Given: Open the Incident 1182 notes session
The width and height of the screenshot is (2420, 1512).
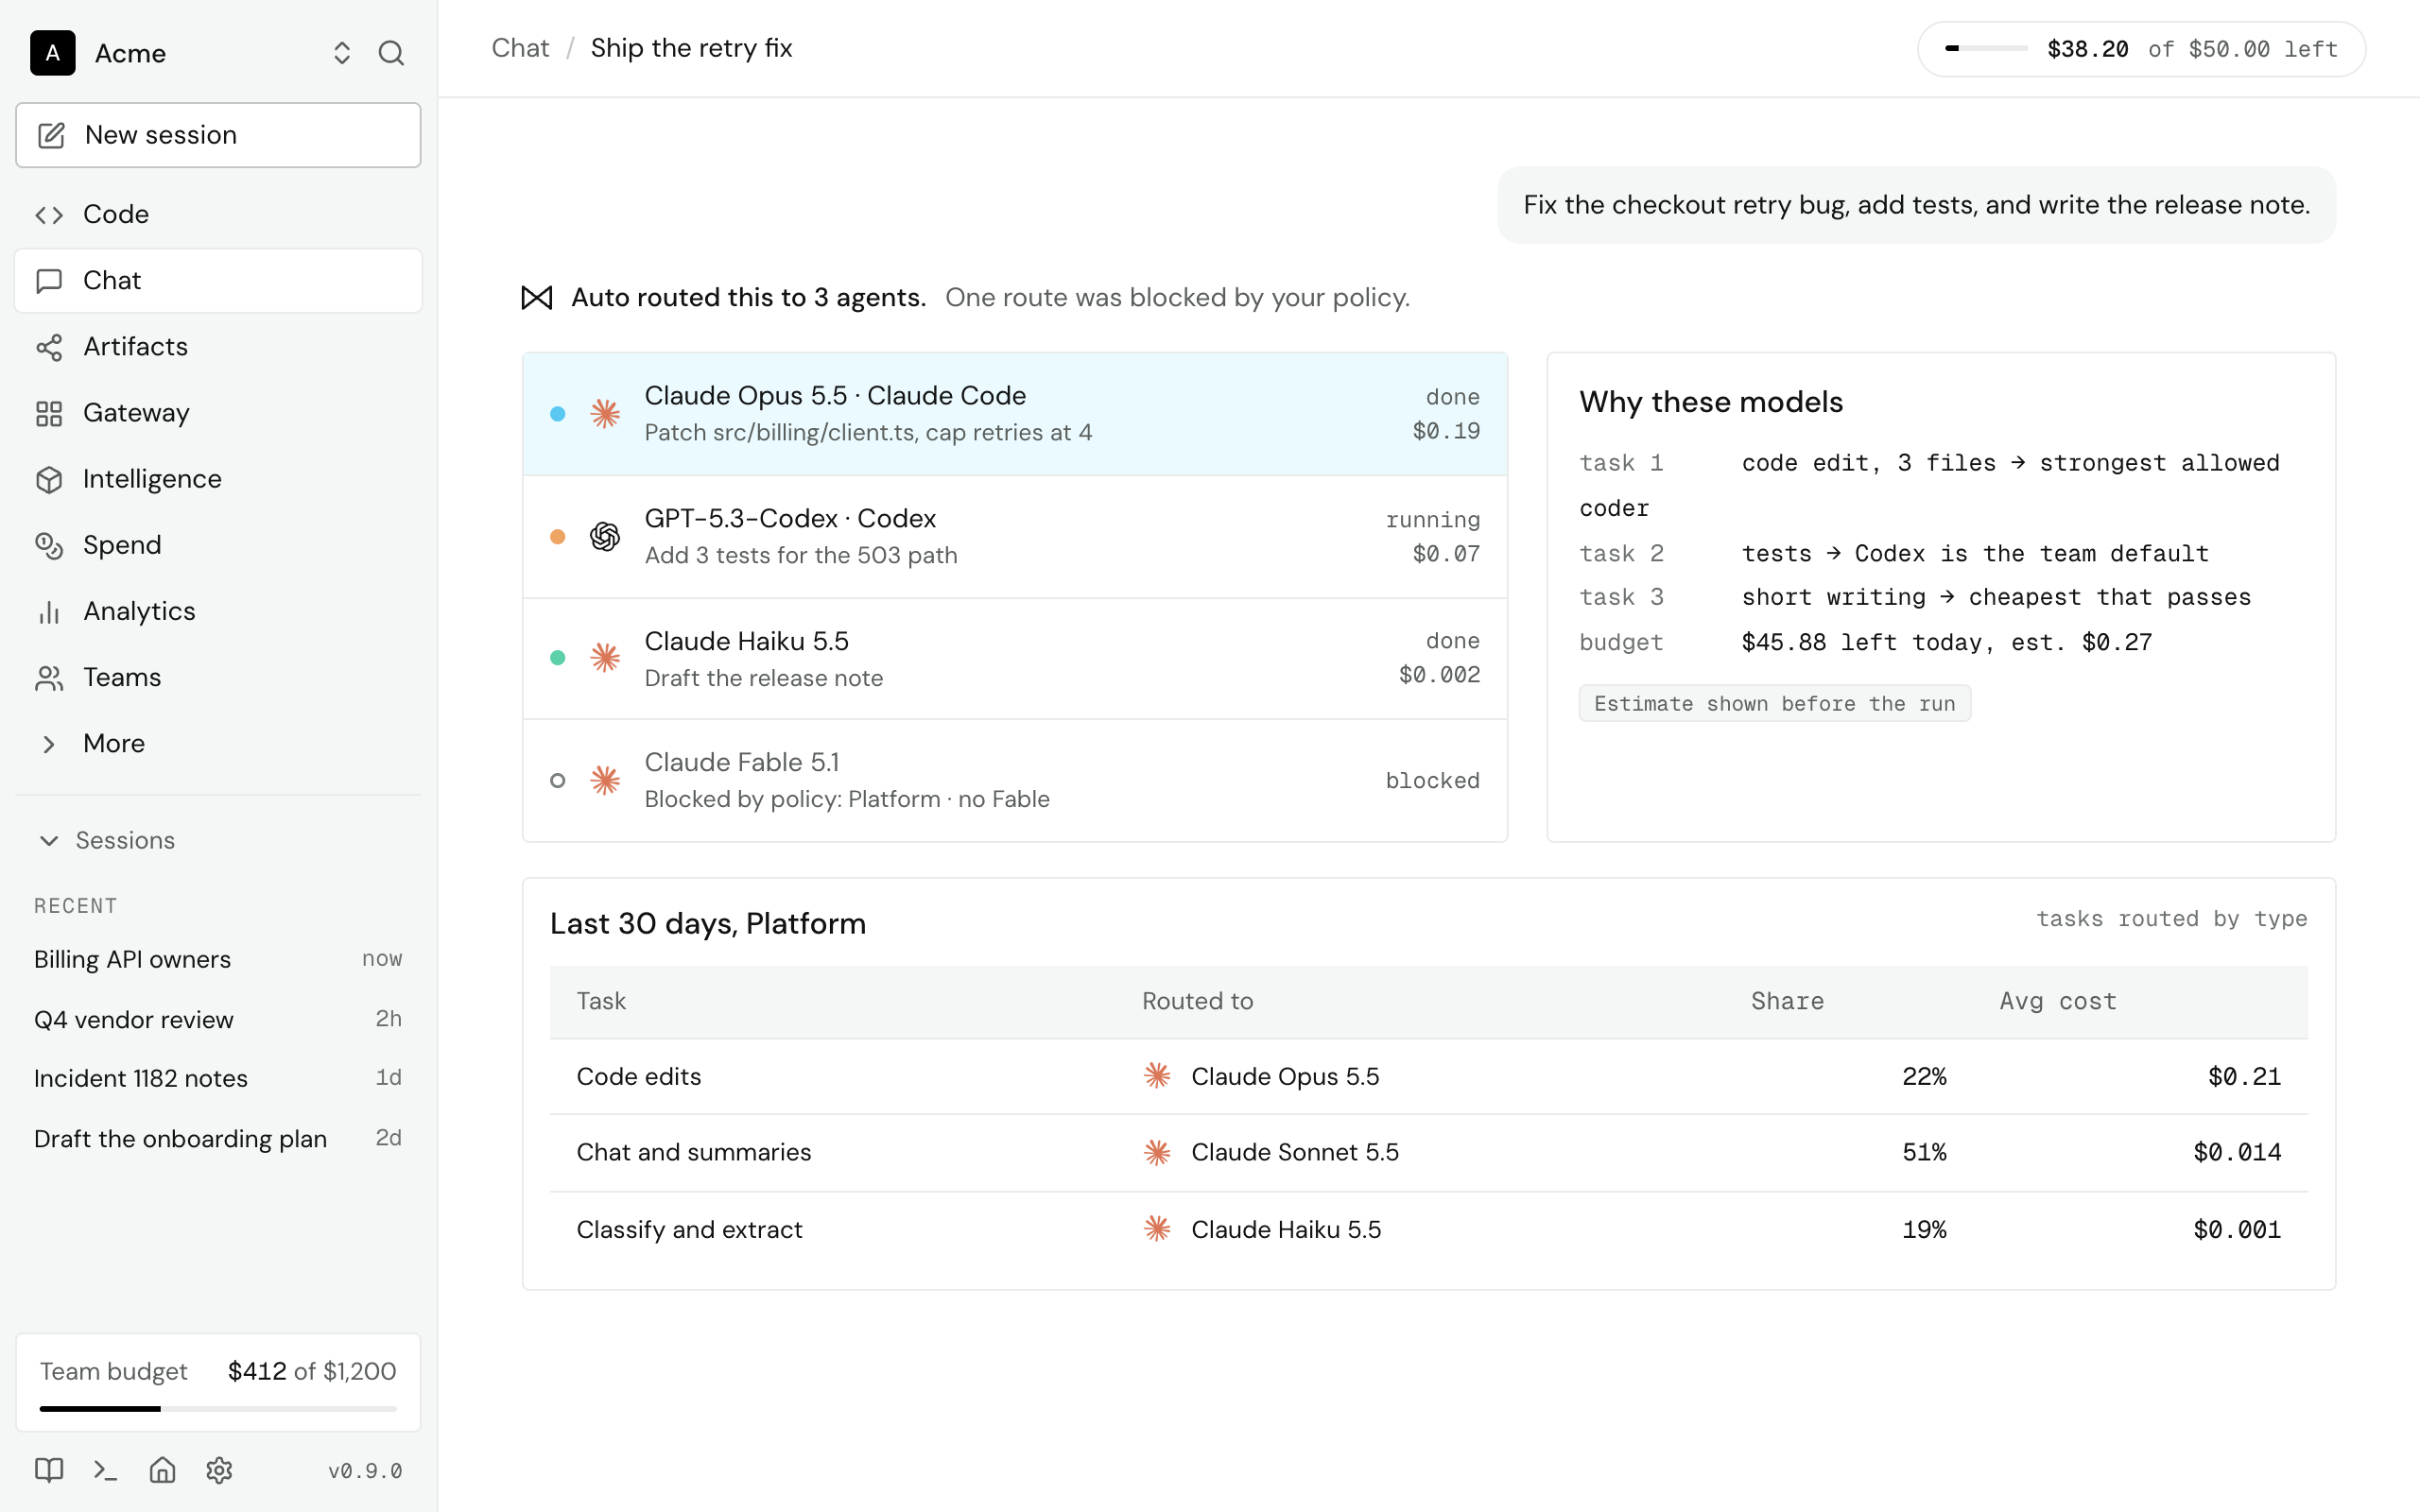Looking at the screenshot, I should (218, 1078).
